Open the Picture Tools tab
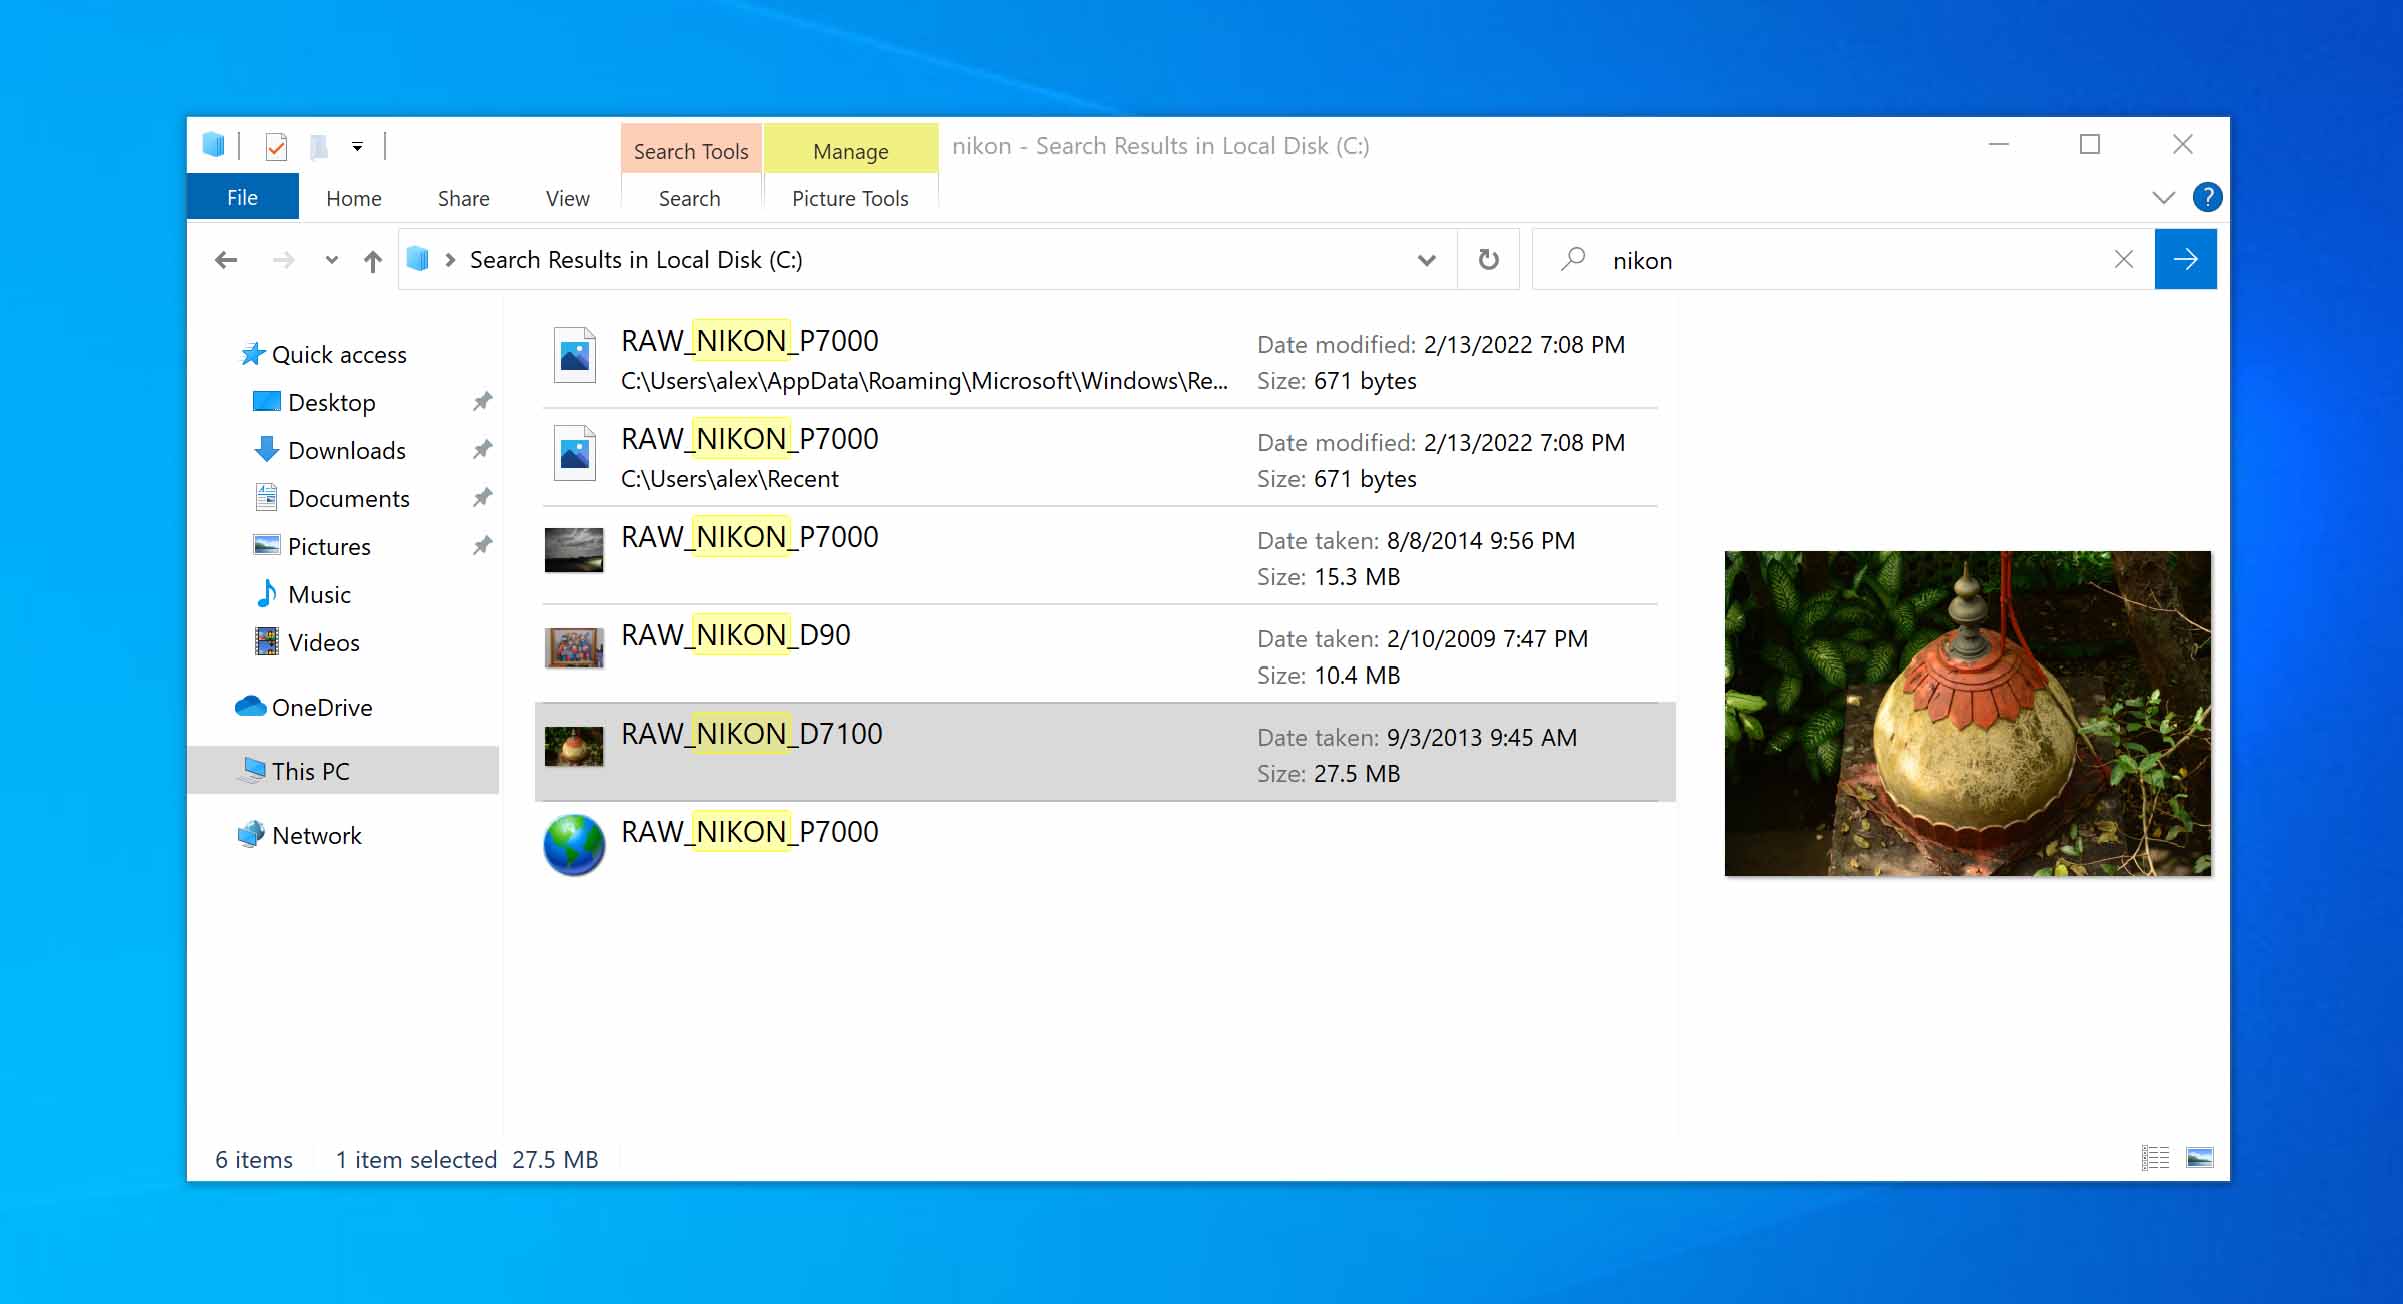This screenshot has height=1304, width=2403. coord(850,198)
